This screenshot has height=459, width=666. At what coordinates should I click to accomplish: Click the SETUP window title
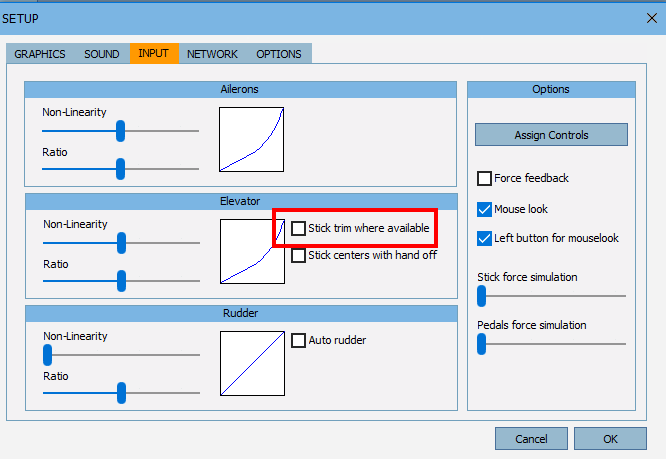click(x=20, y=19)
